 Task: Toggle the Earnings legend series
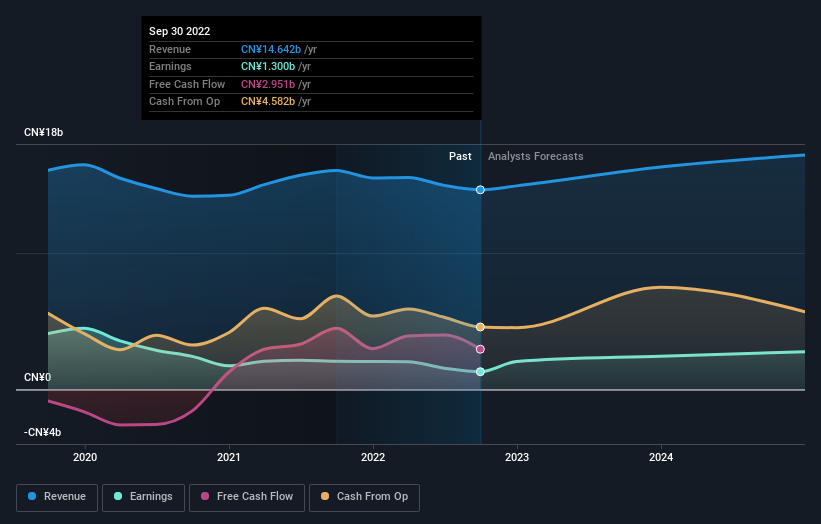click(143, 497)
